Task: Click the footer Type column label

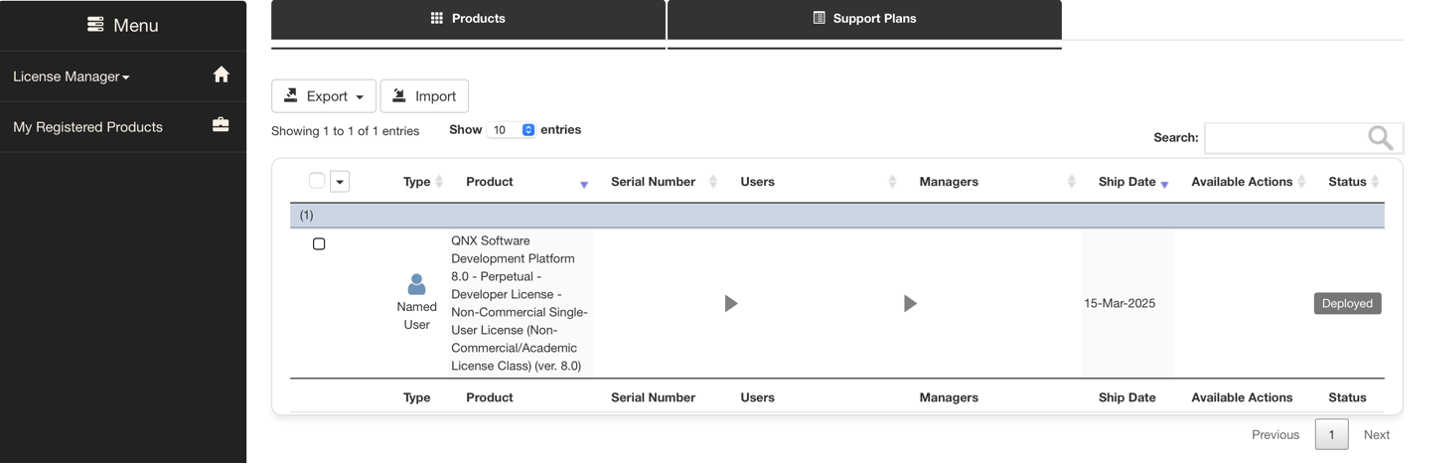Action: 416,397
